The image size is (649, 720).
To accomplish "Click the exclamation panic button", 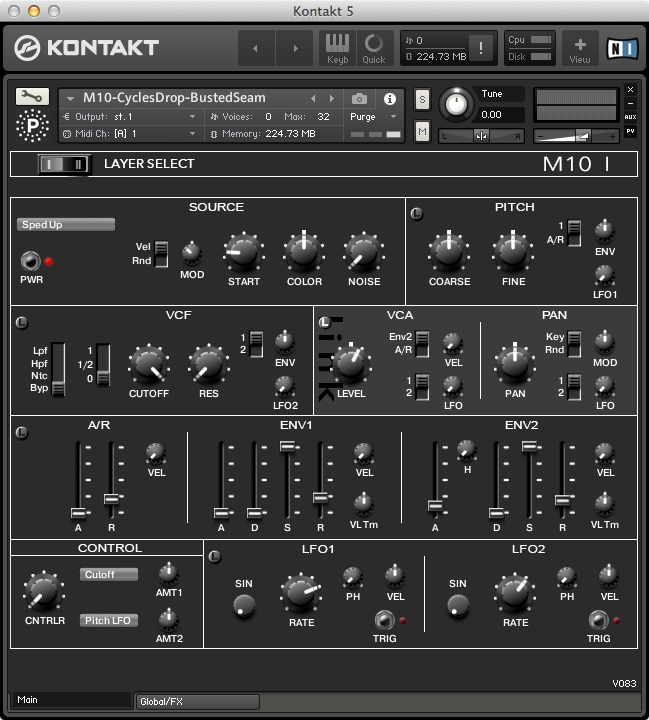I will click(480, 48).
